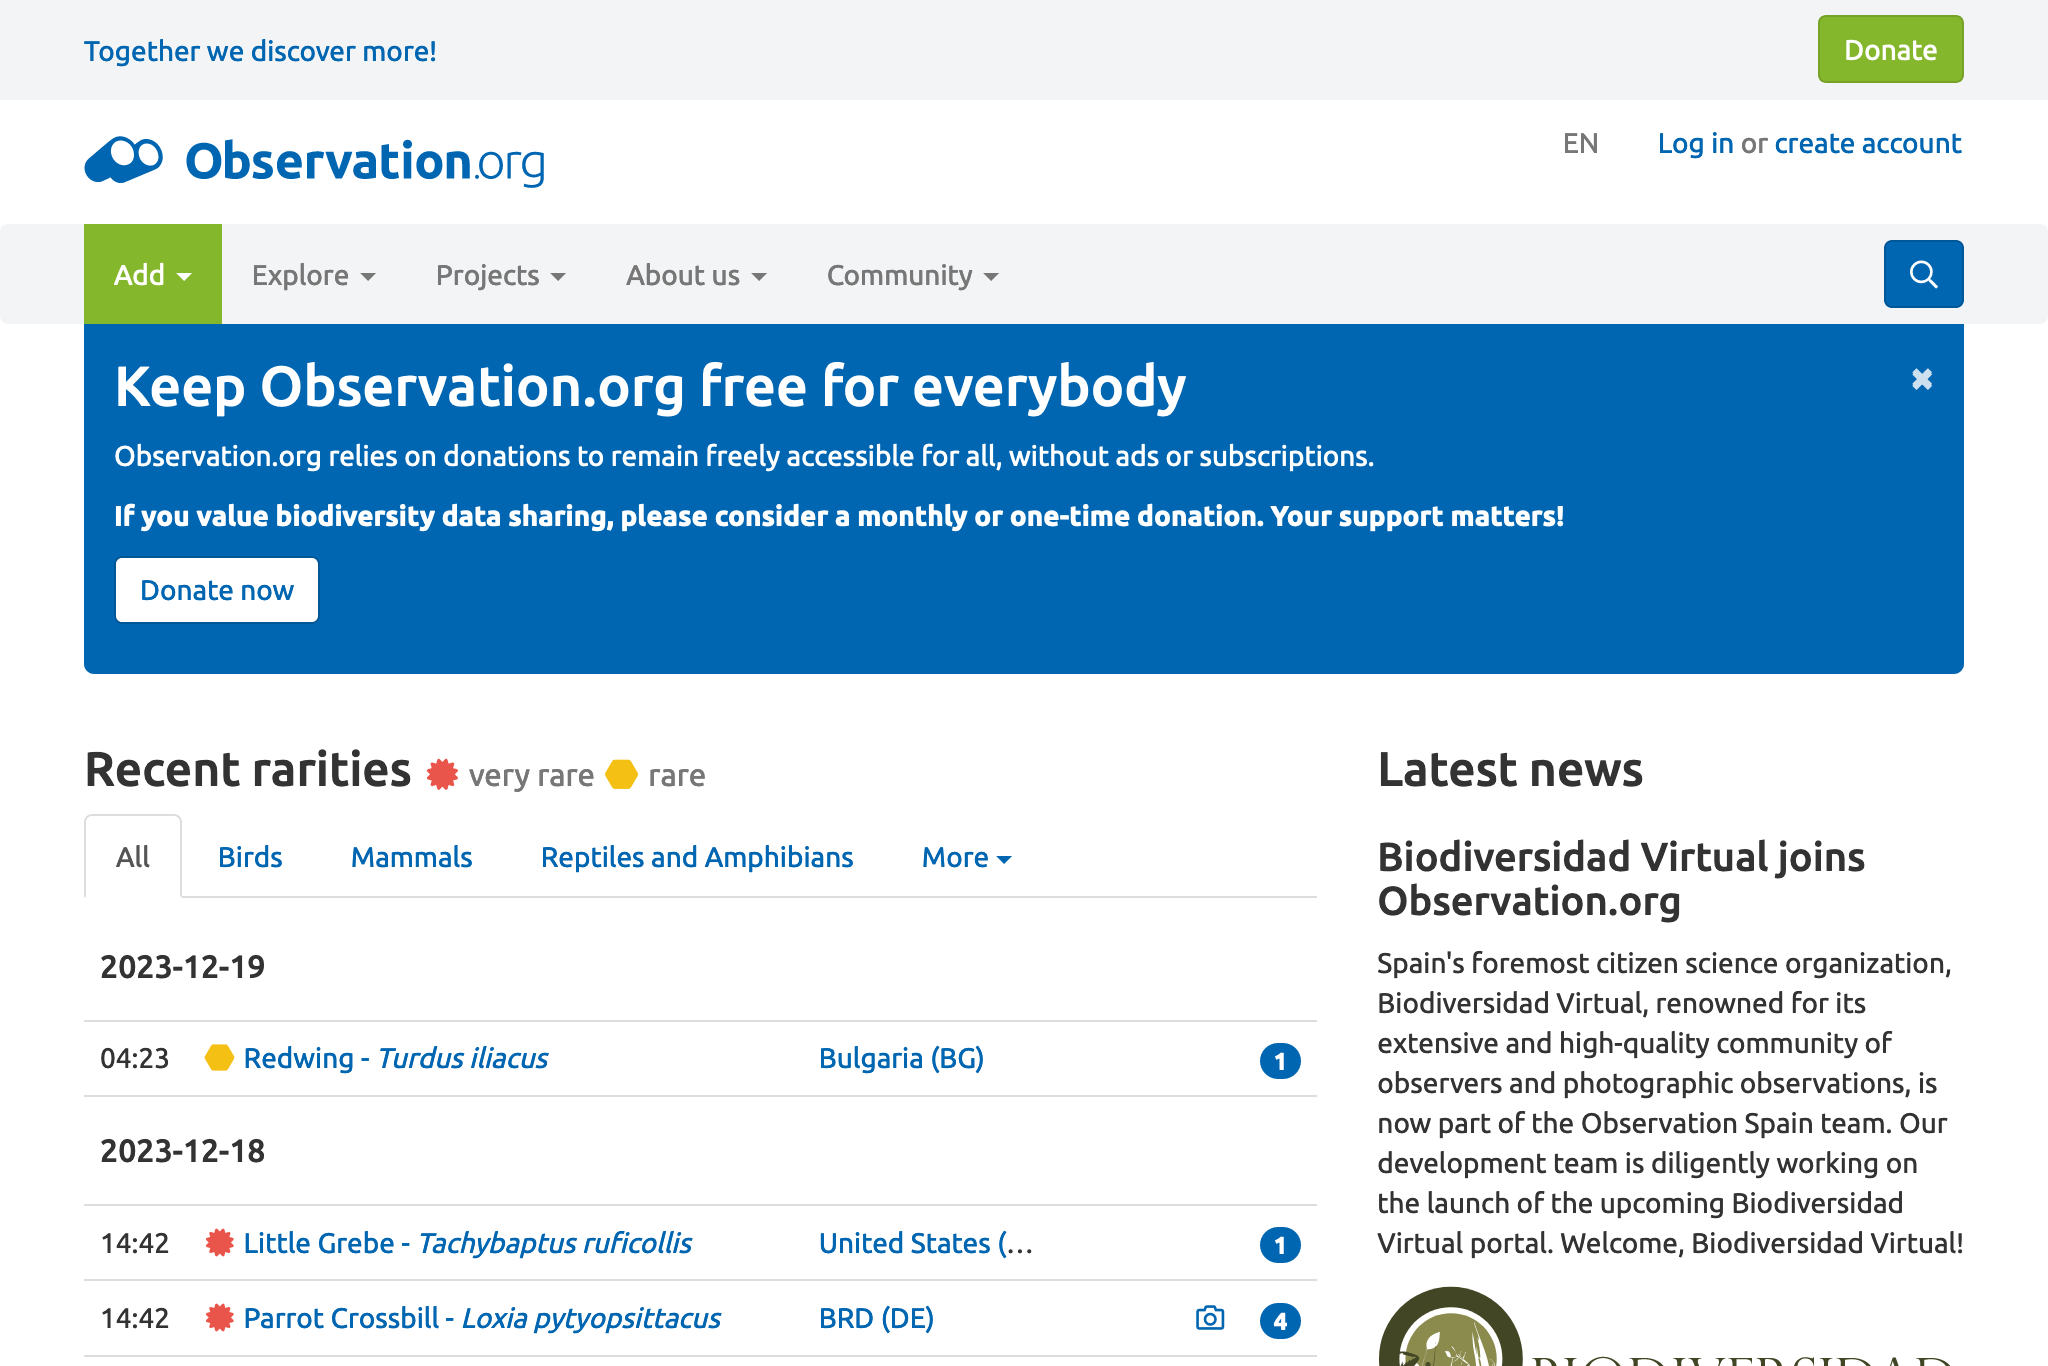Expand the Explore navigation menu
This screenshot has width=2048, height=1366.
(x=313, y=275)
